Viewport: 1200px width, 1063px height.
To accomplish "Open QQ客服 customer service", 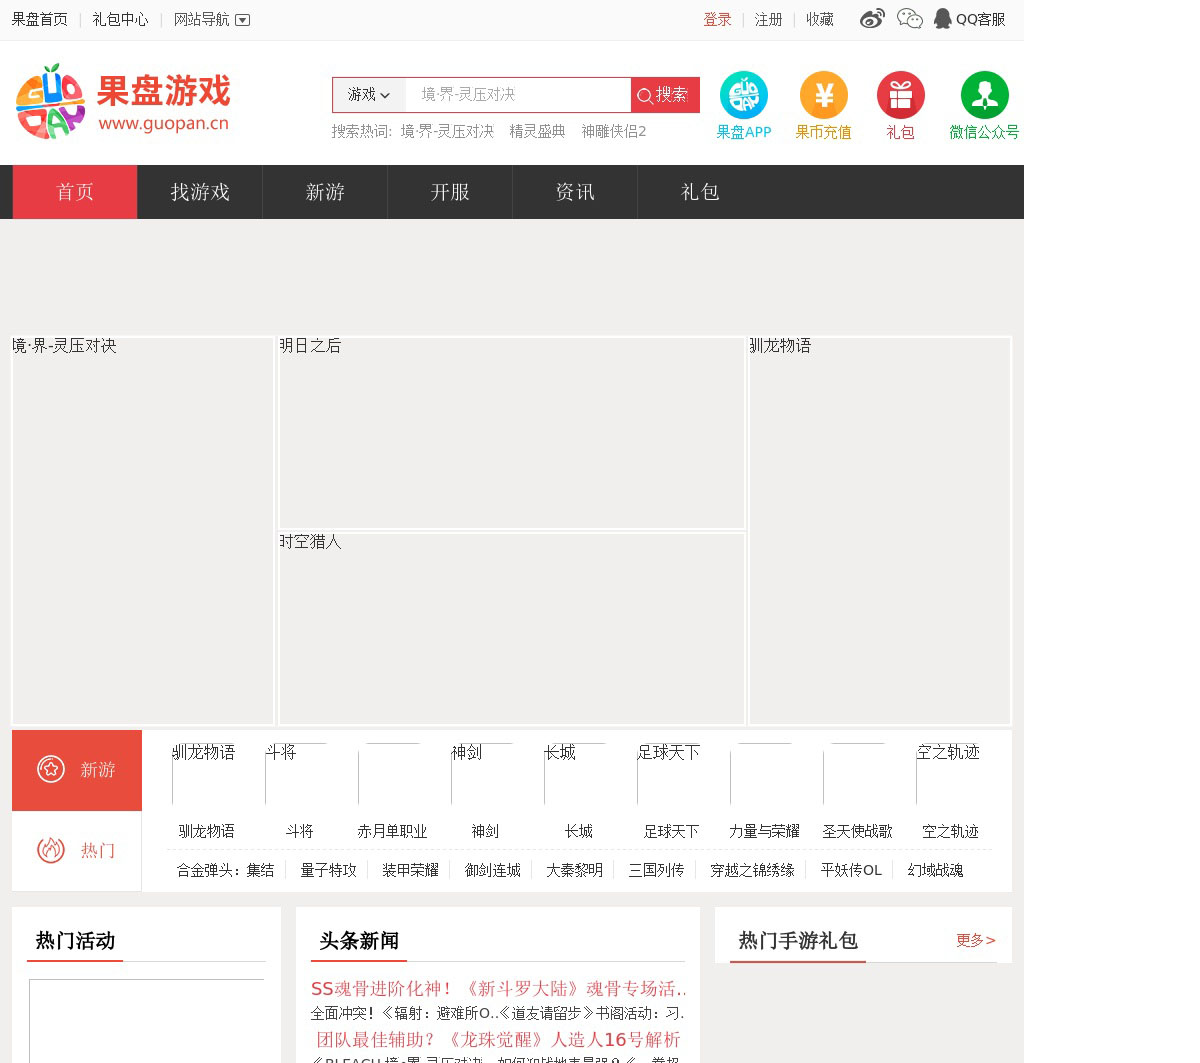I will 969,19.
